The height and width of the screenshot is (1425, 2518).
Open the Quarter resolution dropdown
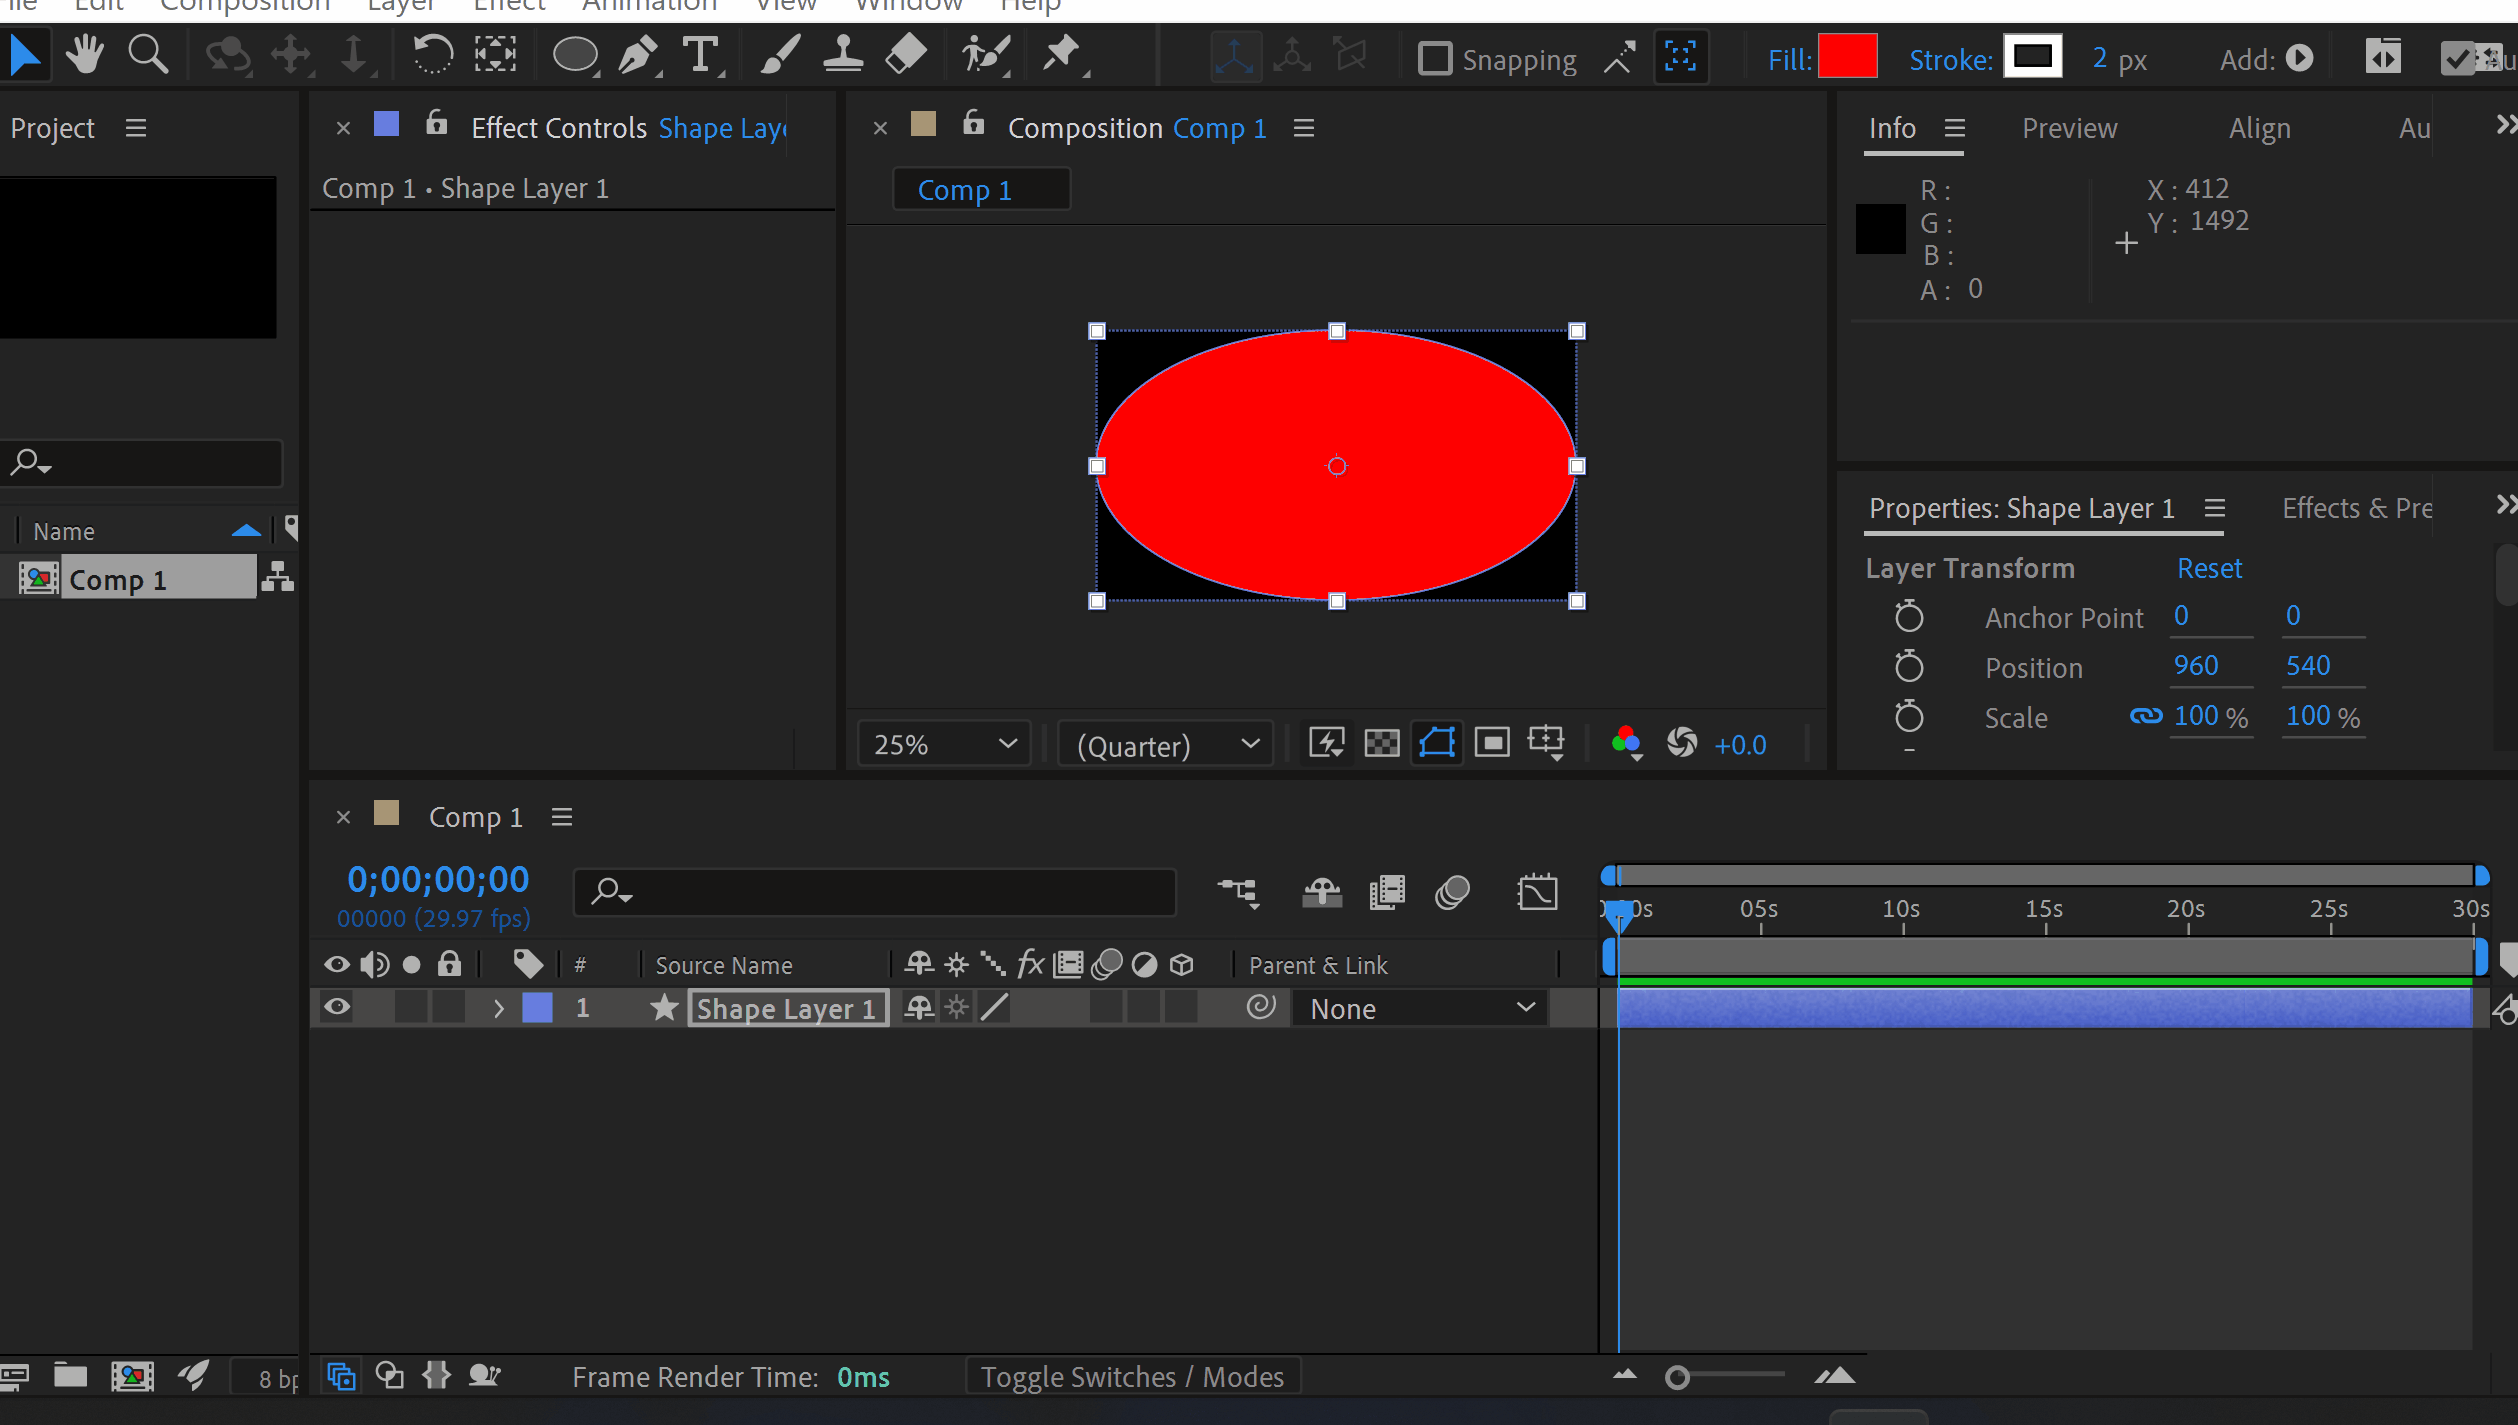coord(1165,745)
